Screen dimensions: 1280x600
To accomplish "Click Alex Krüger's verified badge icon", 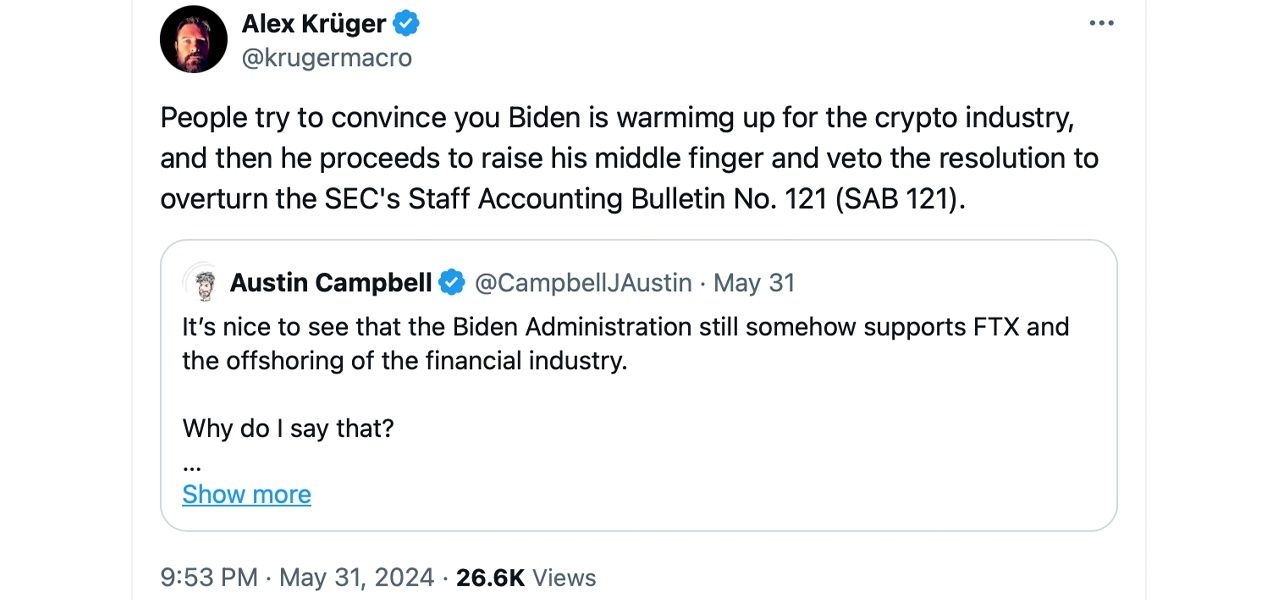I will [x=406, y=23].
